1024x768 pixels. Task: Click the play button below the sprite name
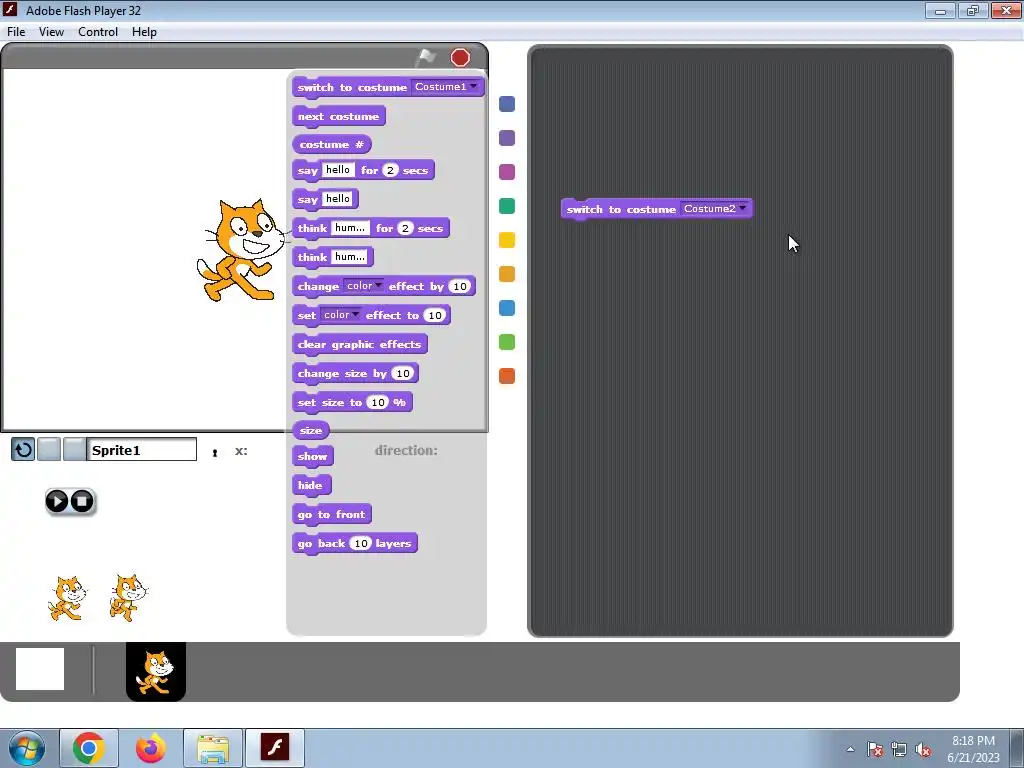(x=57, y=501)
